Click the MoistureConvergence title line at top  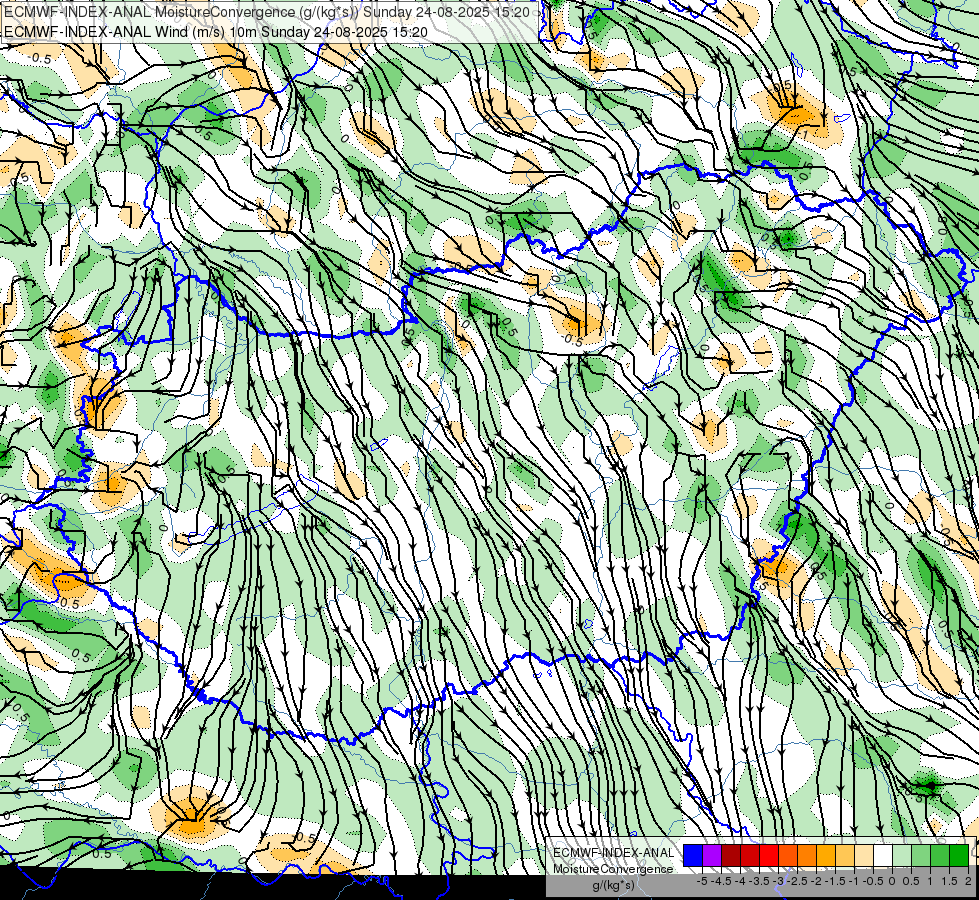267,12
